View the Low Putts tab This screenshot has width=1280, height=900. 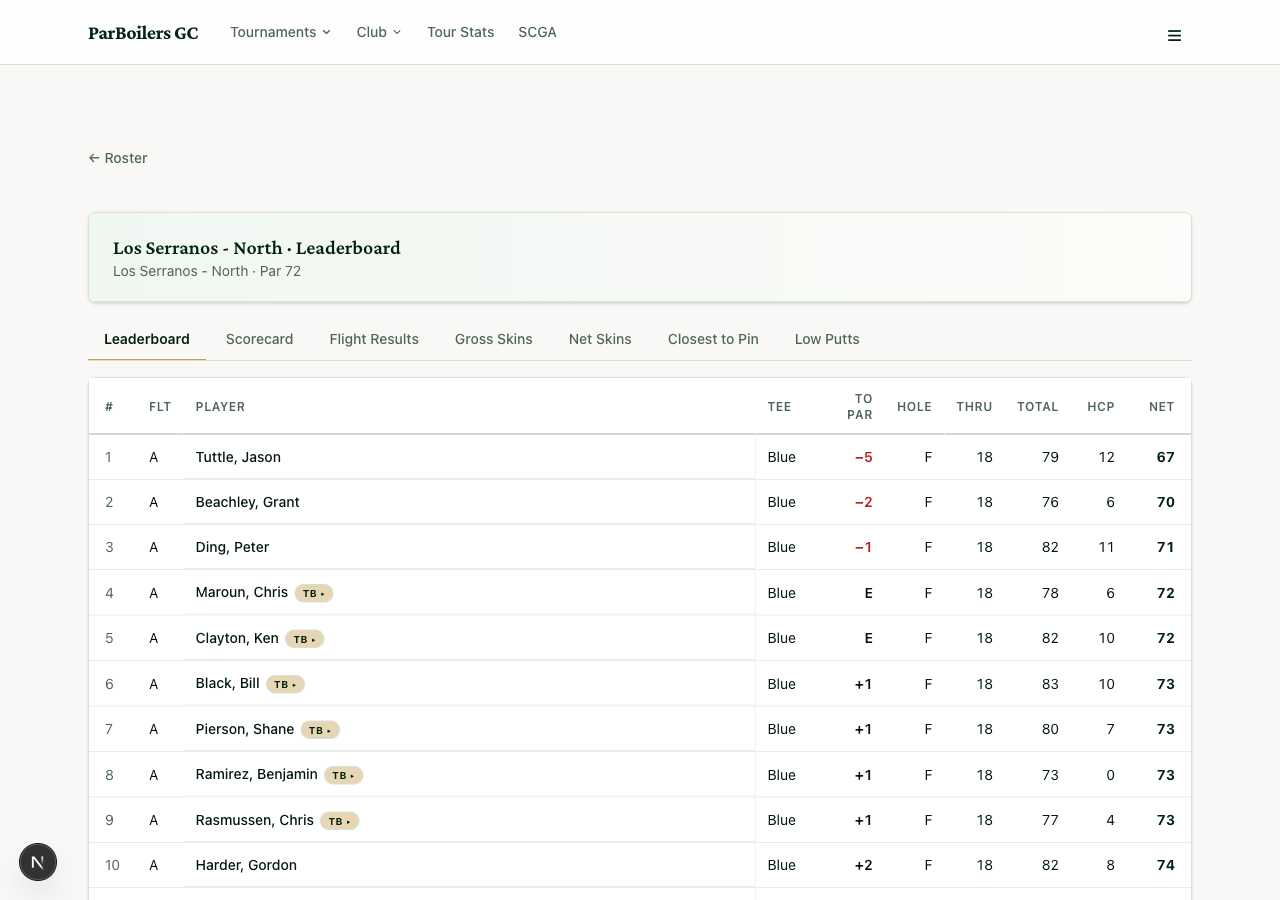tap(827, 339)
